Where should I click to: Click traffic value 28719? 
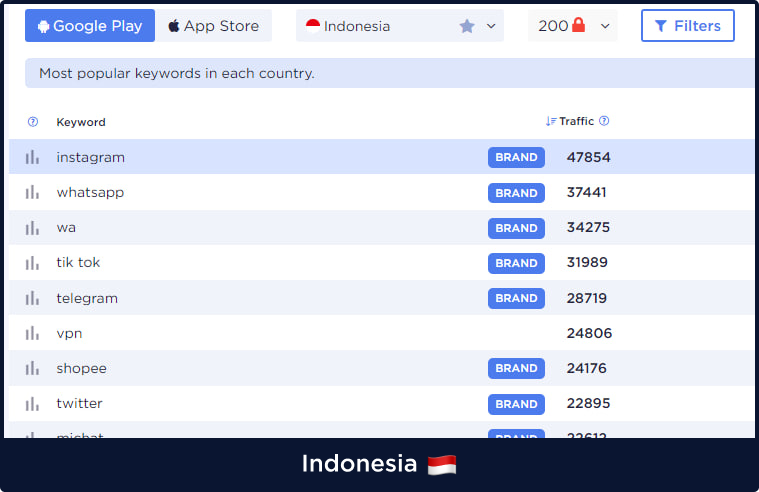[587, 298]
